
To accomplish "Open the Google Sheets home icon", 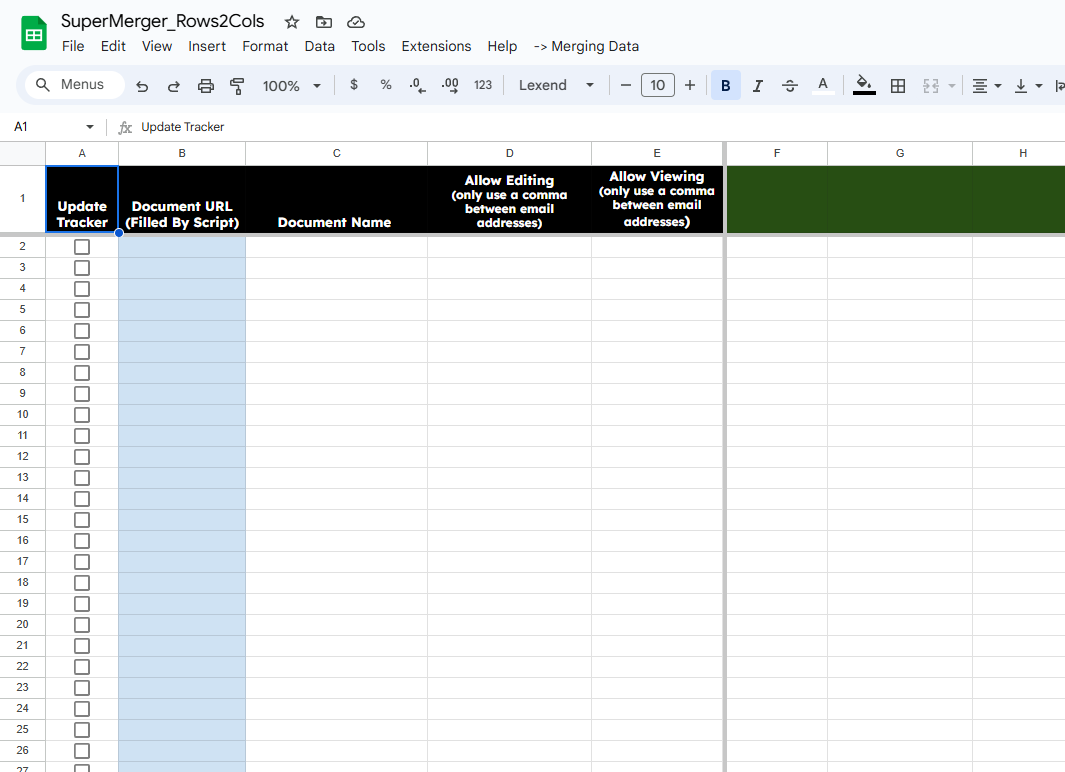I will click(x=33, y=33).
